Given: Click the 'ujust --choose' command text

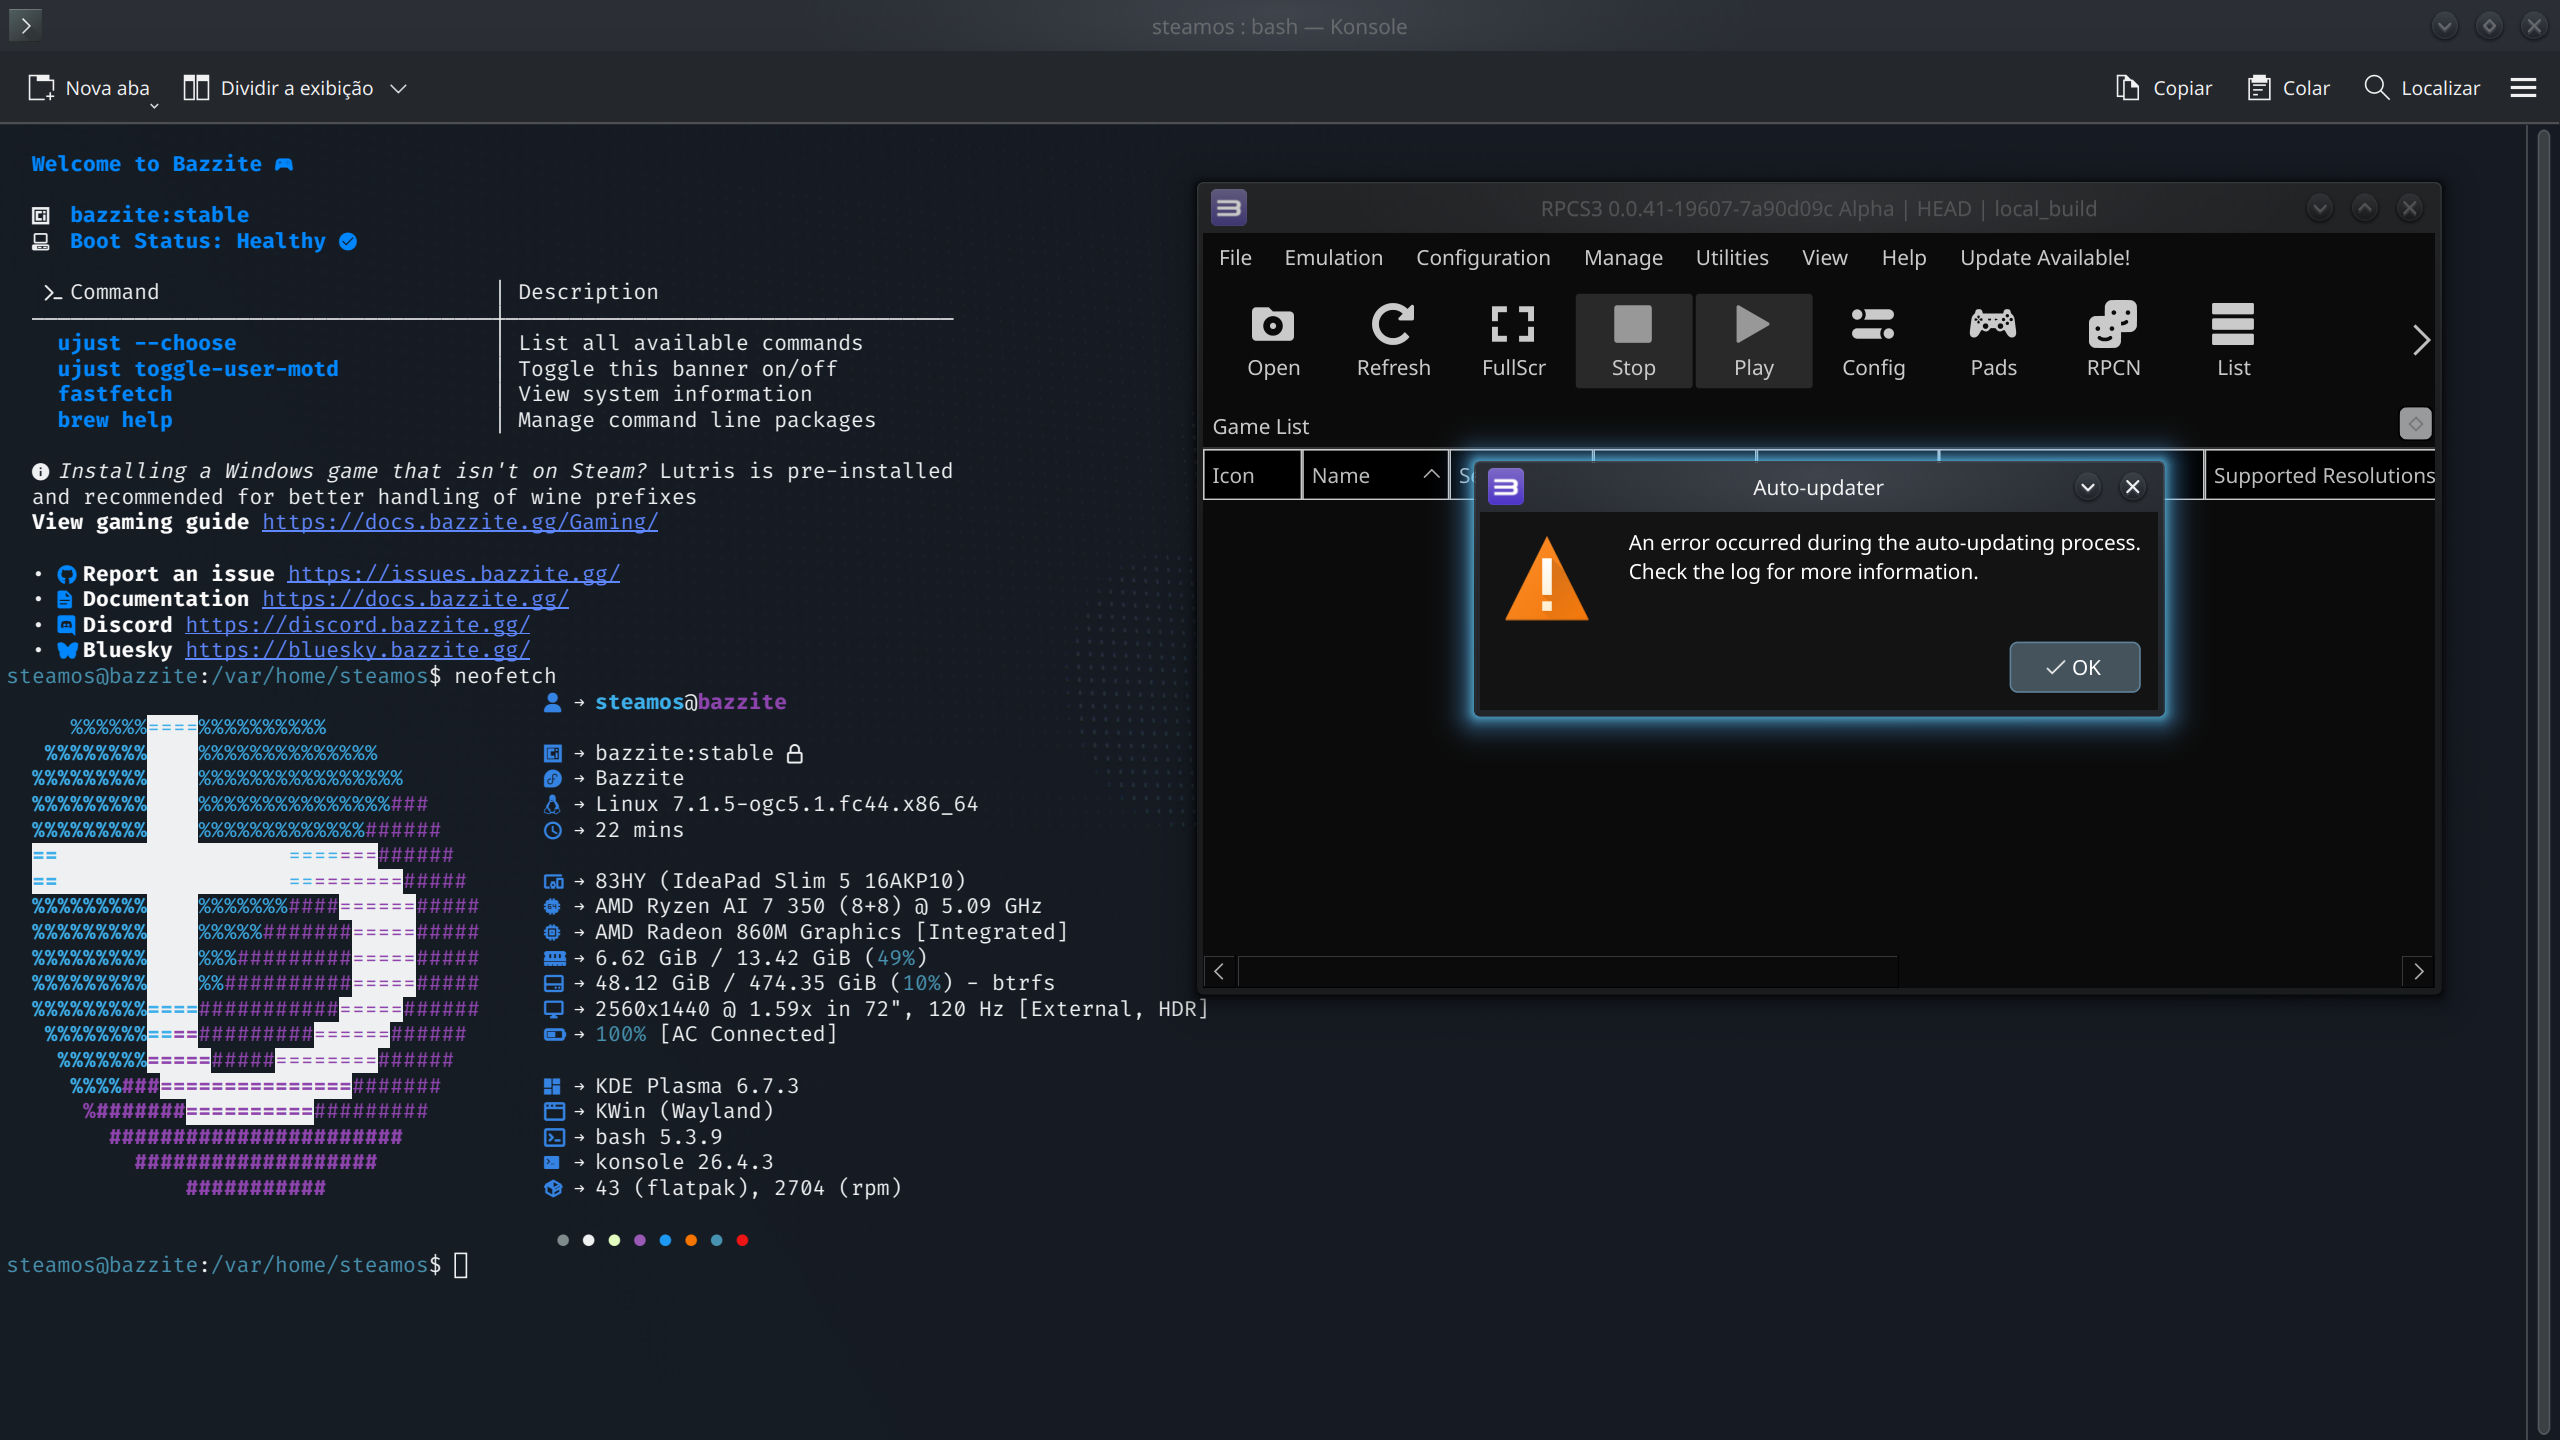Looking at the screenshot, I should pos(147,343).
